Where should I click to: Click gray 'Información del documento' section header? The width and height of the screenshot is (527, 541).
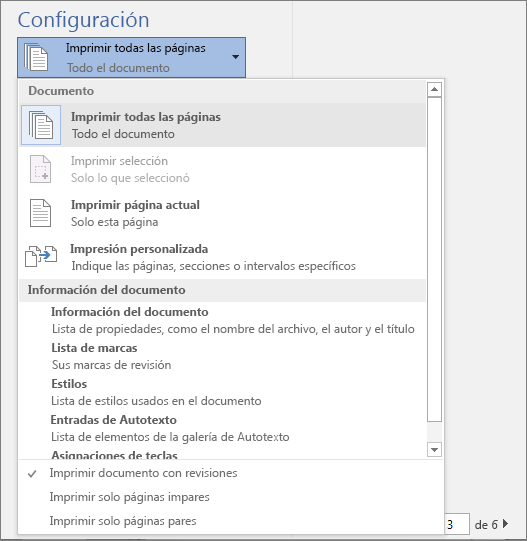tap(223, 290)
